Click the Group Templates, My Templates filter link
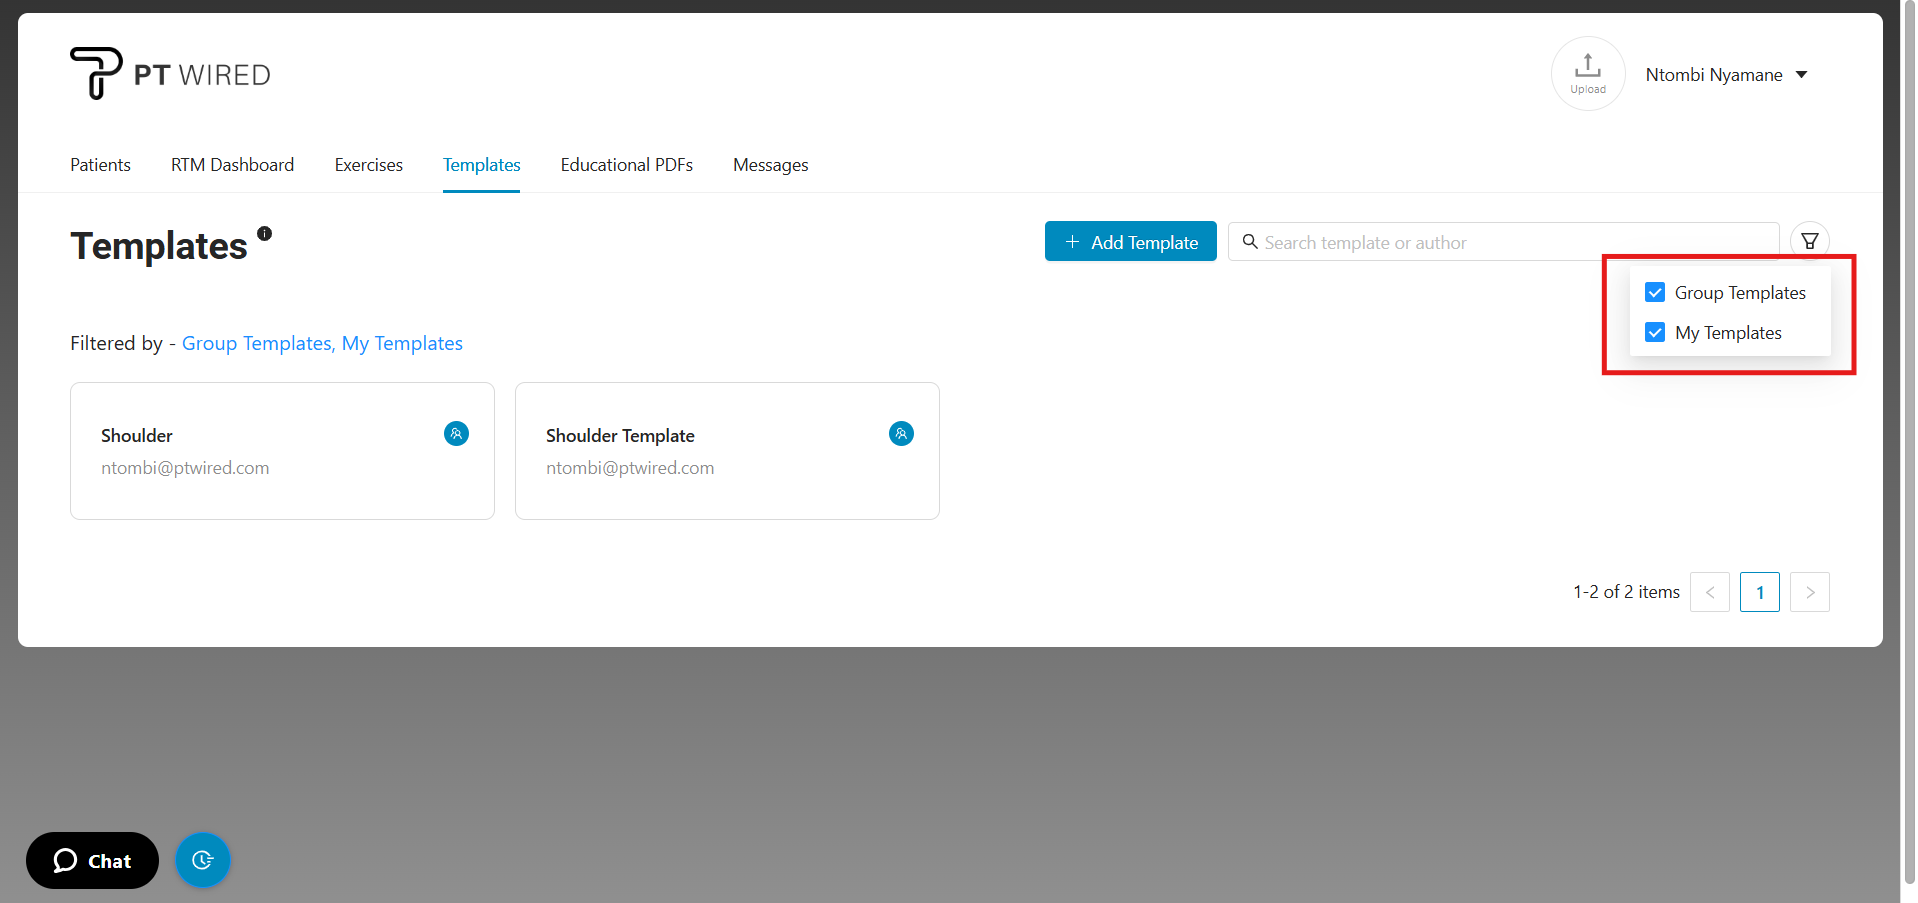 pos(322,343)
